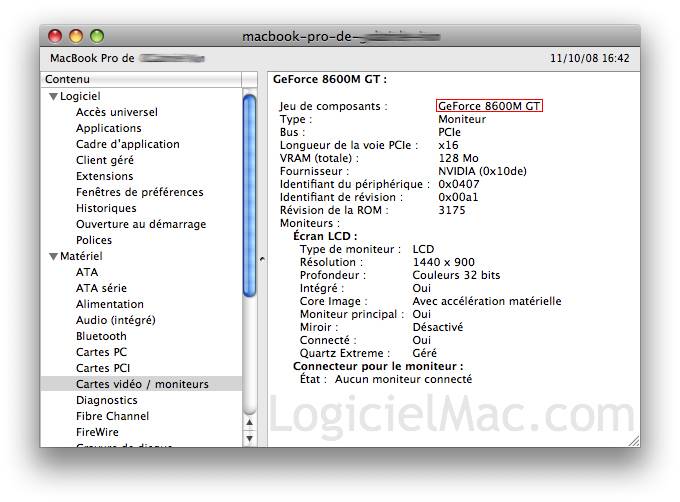680x502 pixels.
Task: Select Accès universel in sidebar
Action: pyautogui.click(x=117, y=112)
